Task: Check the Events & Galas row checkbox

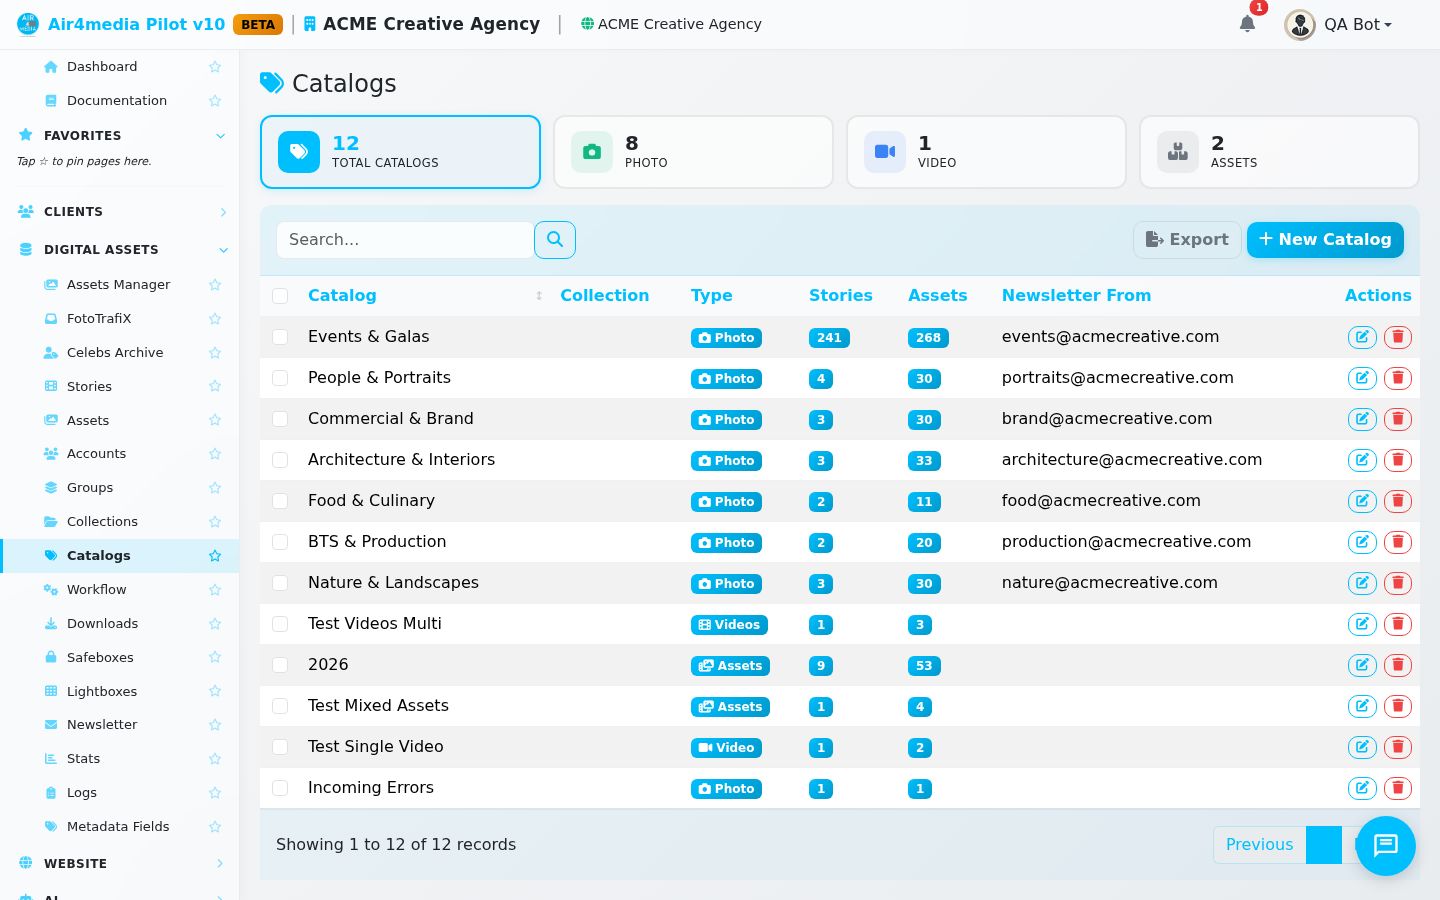Action: tap(280, 337)
